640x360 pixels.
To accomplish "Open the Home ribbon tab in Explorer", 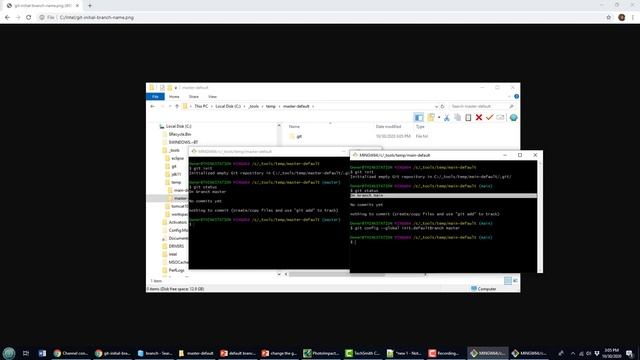I will 174,97.
